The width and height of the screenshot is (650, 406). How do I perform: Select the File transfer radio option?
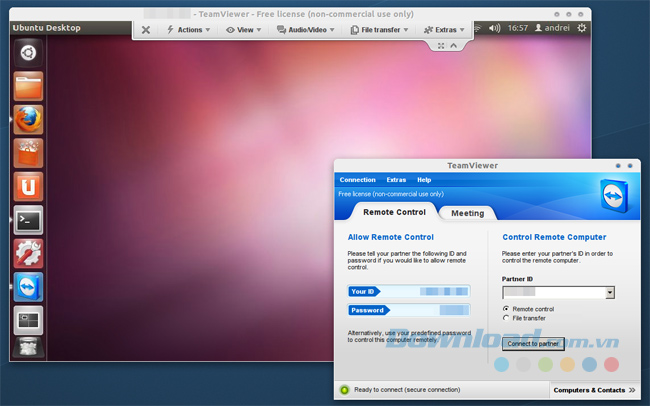(506, 318)
